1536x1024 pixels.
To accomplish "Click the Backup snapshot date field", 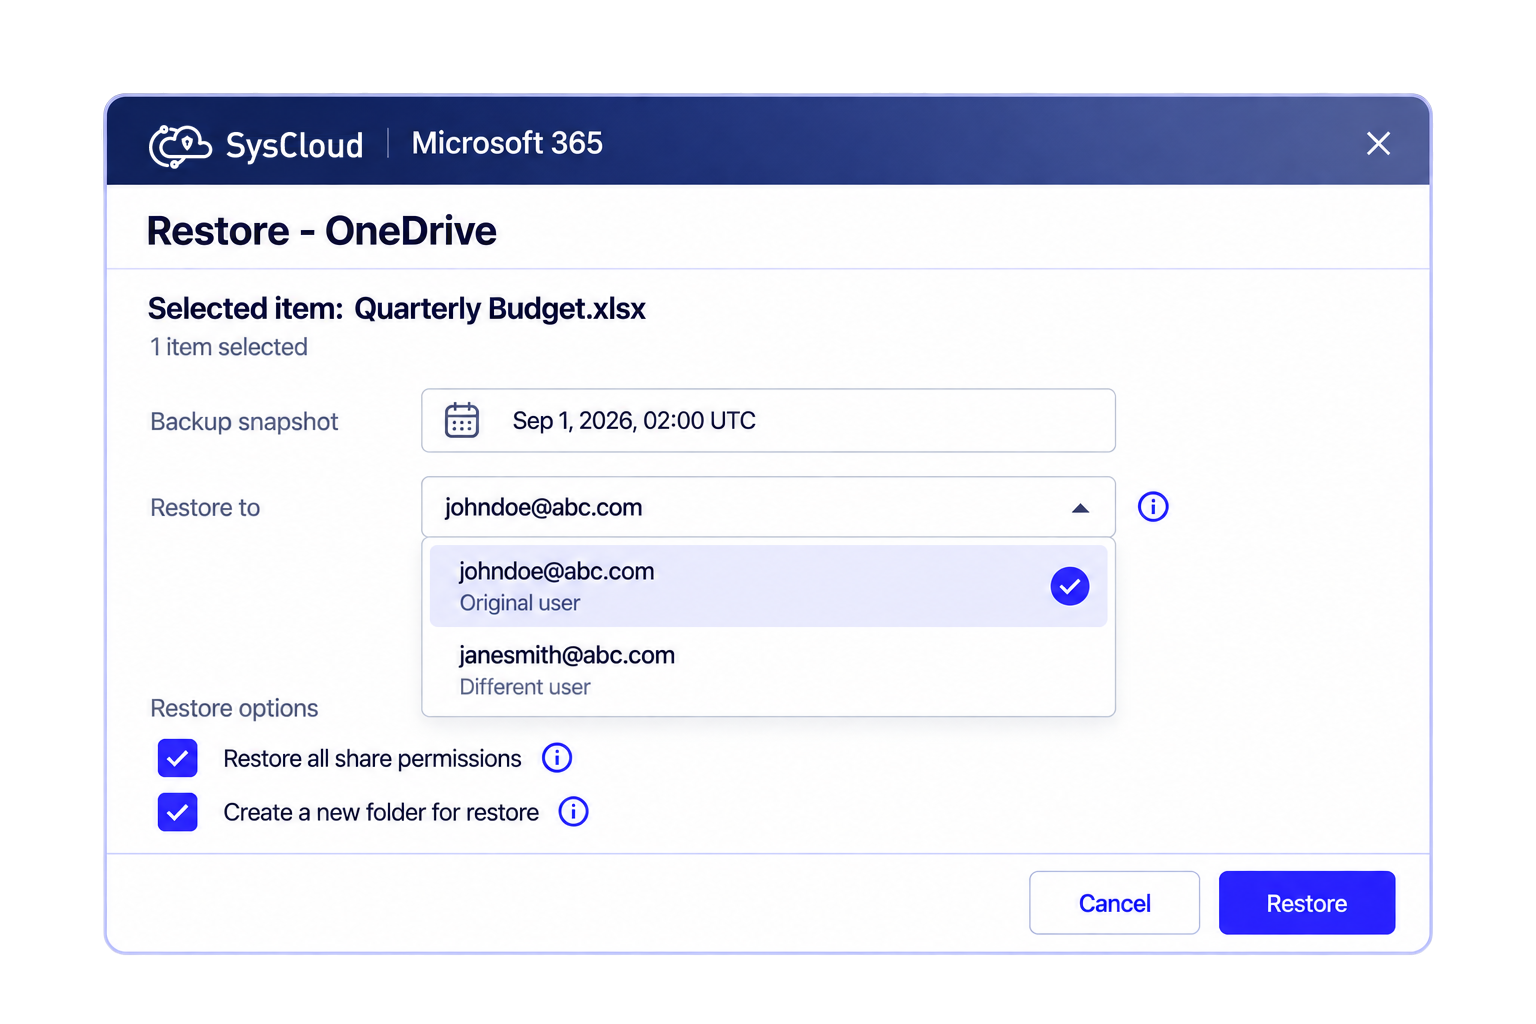I will pyautogui.click(x=768, y=420).
